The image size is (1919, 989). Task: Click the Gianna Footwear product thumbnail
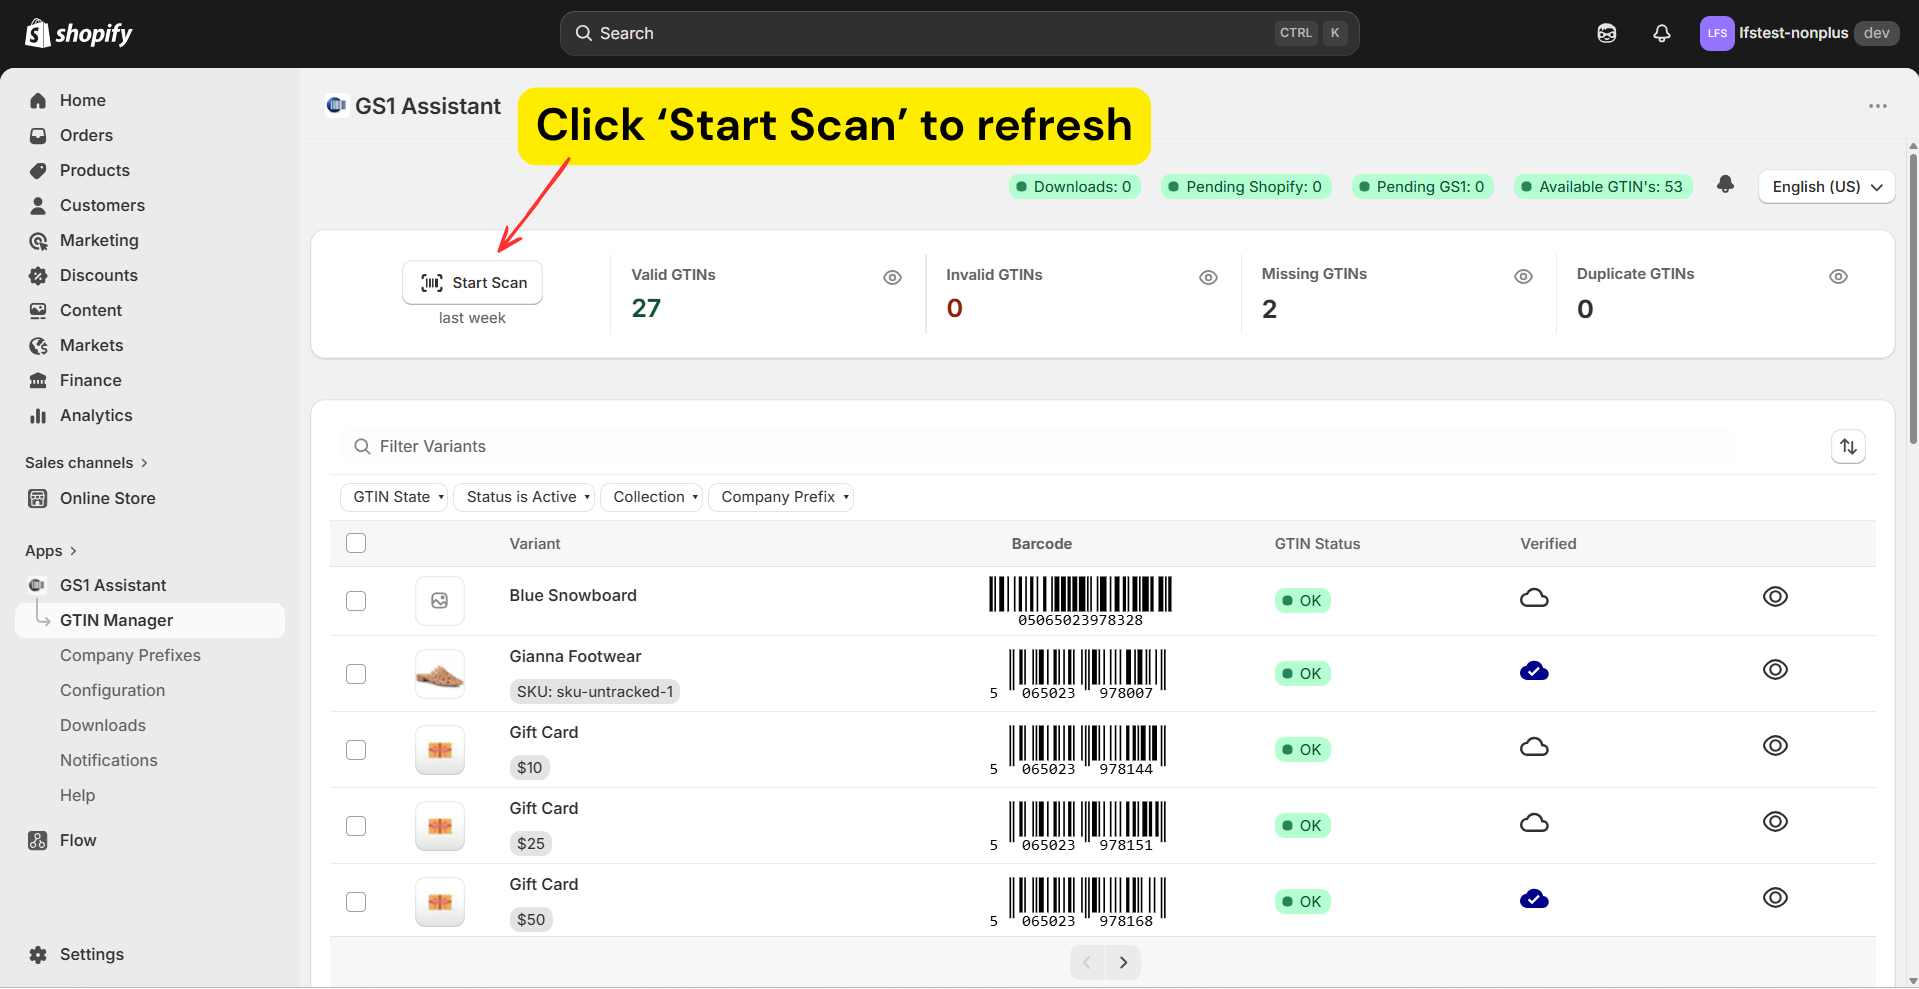pyautogui.click(x=440, y=674)
